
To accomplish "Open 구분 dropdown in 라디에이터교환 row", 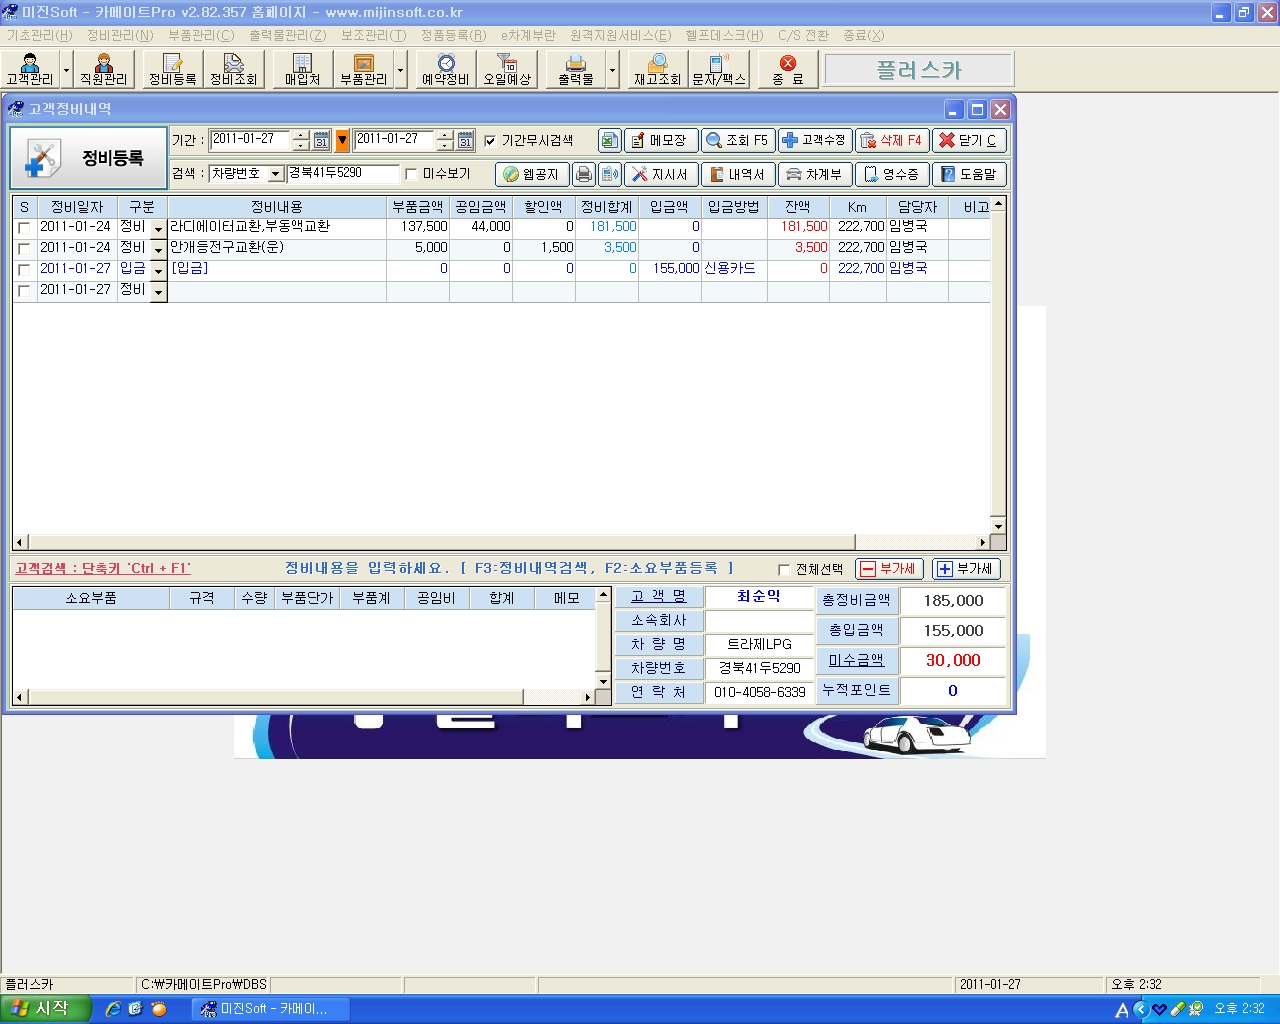I will point(158,229).
